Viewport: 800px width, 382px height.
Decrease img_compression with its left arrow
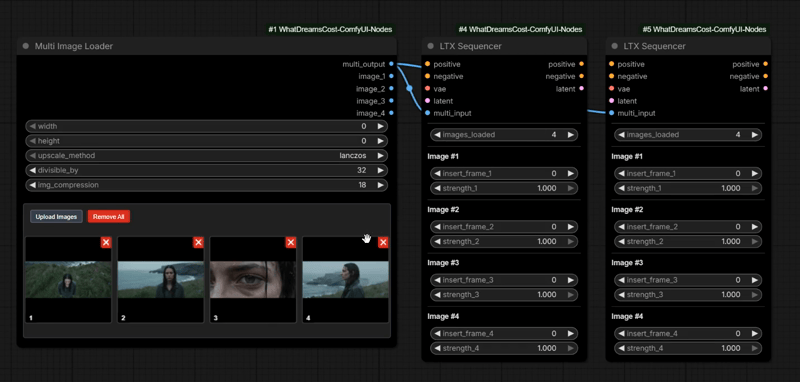coord(33,185)
